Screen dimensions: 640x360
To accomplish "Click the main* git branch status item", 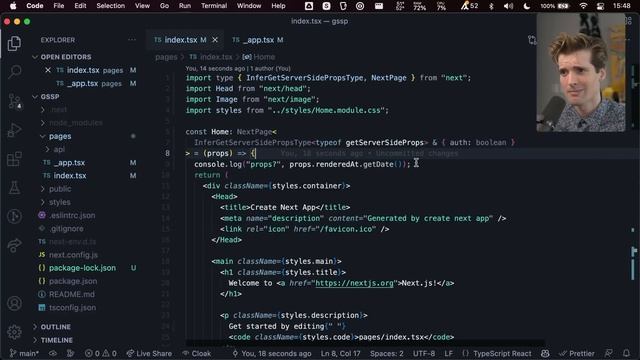I will pyautogui.click(x=24, y=353).
